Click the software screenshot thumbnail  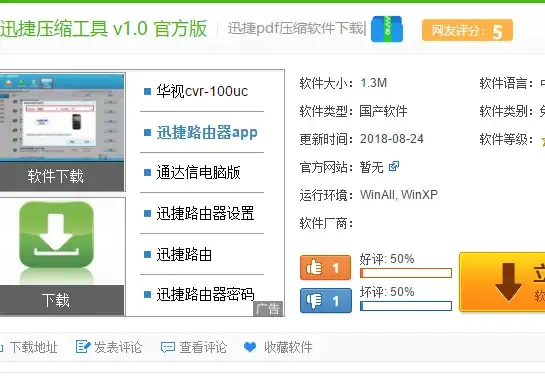click(x=62, y=117)
